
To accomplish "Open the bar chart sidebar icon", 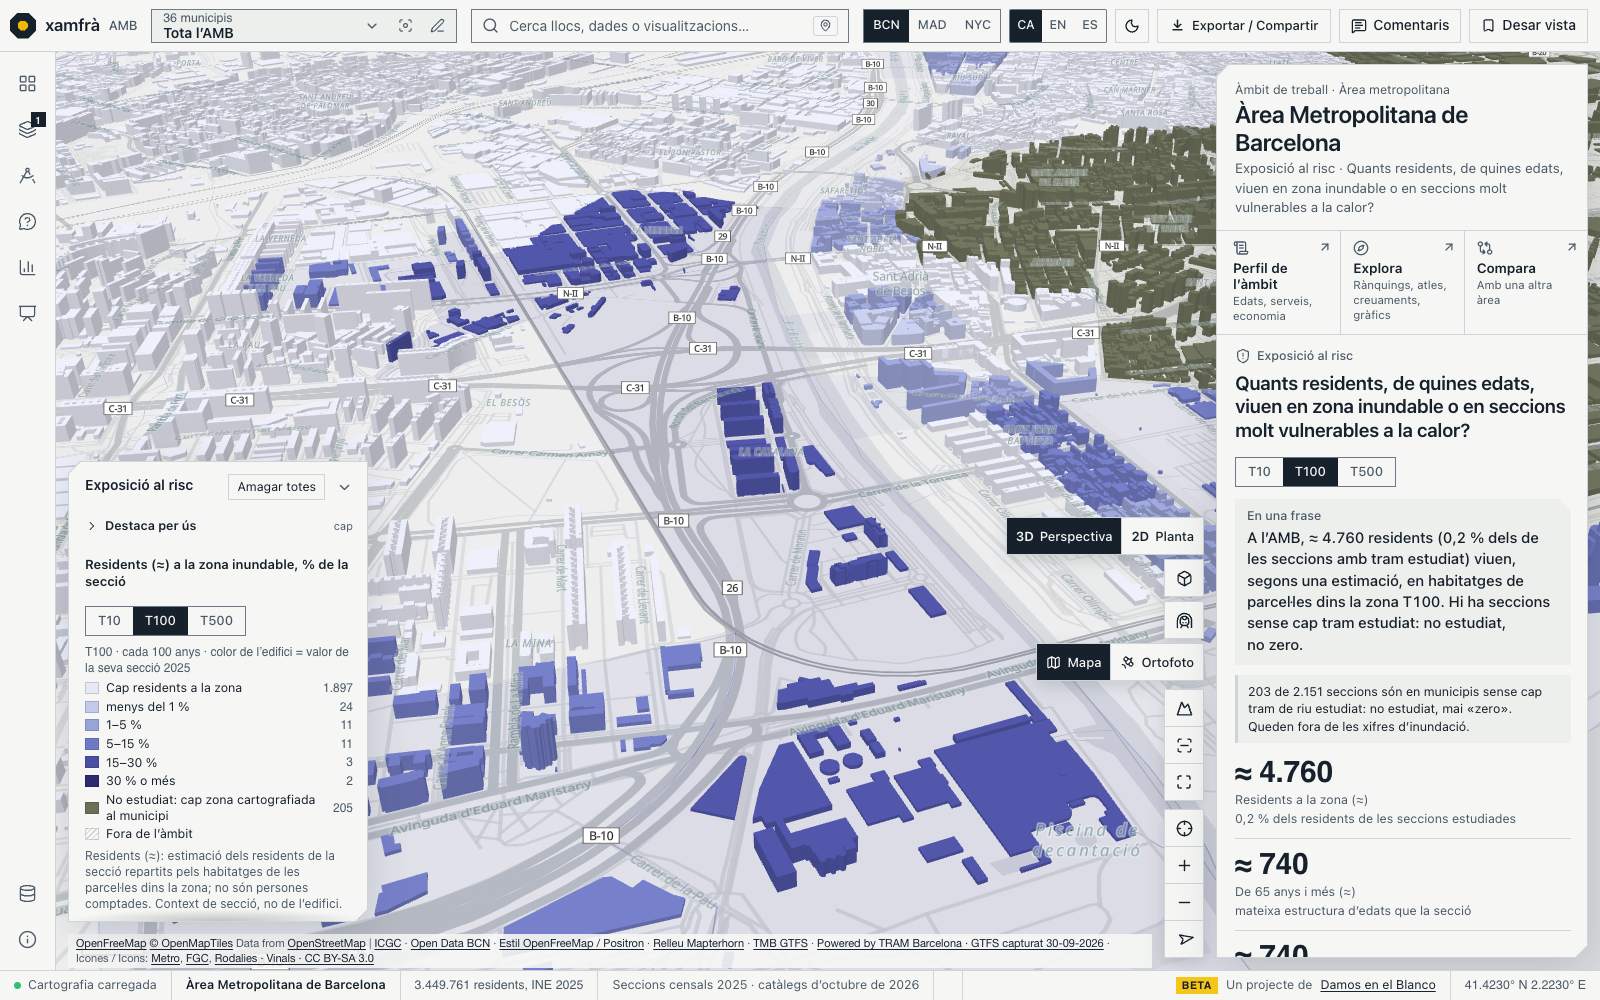I will pyautogui.click(x=27, y=267).
